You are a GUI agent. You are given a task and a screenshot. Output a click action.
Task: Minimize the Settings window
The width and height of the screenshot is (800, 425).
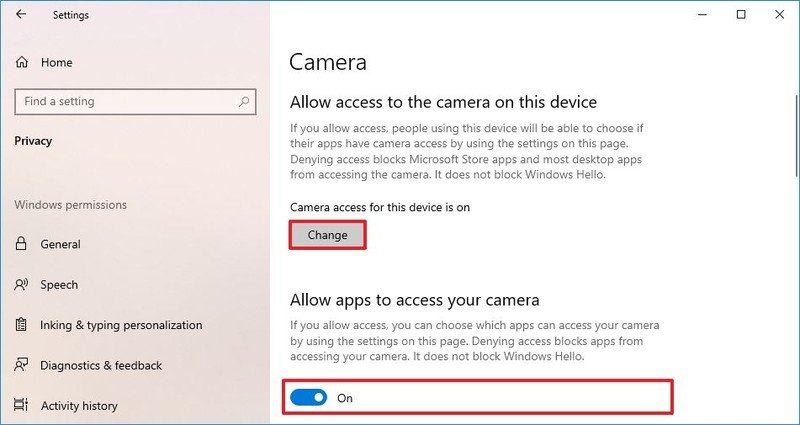[702, 15]
